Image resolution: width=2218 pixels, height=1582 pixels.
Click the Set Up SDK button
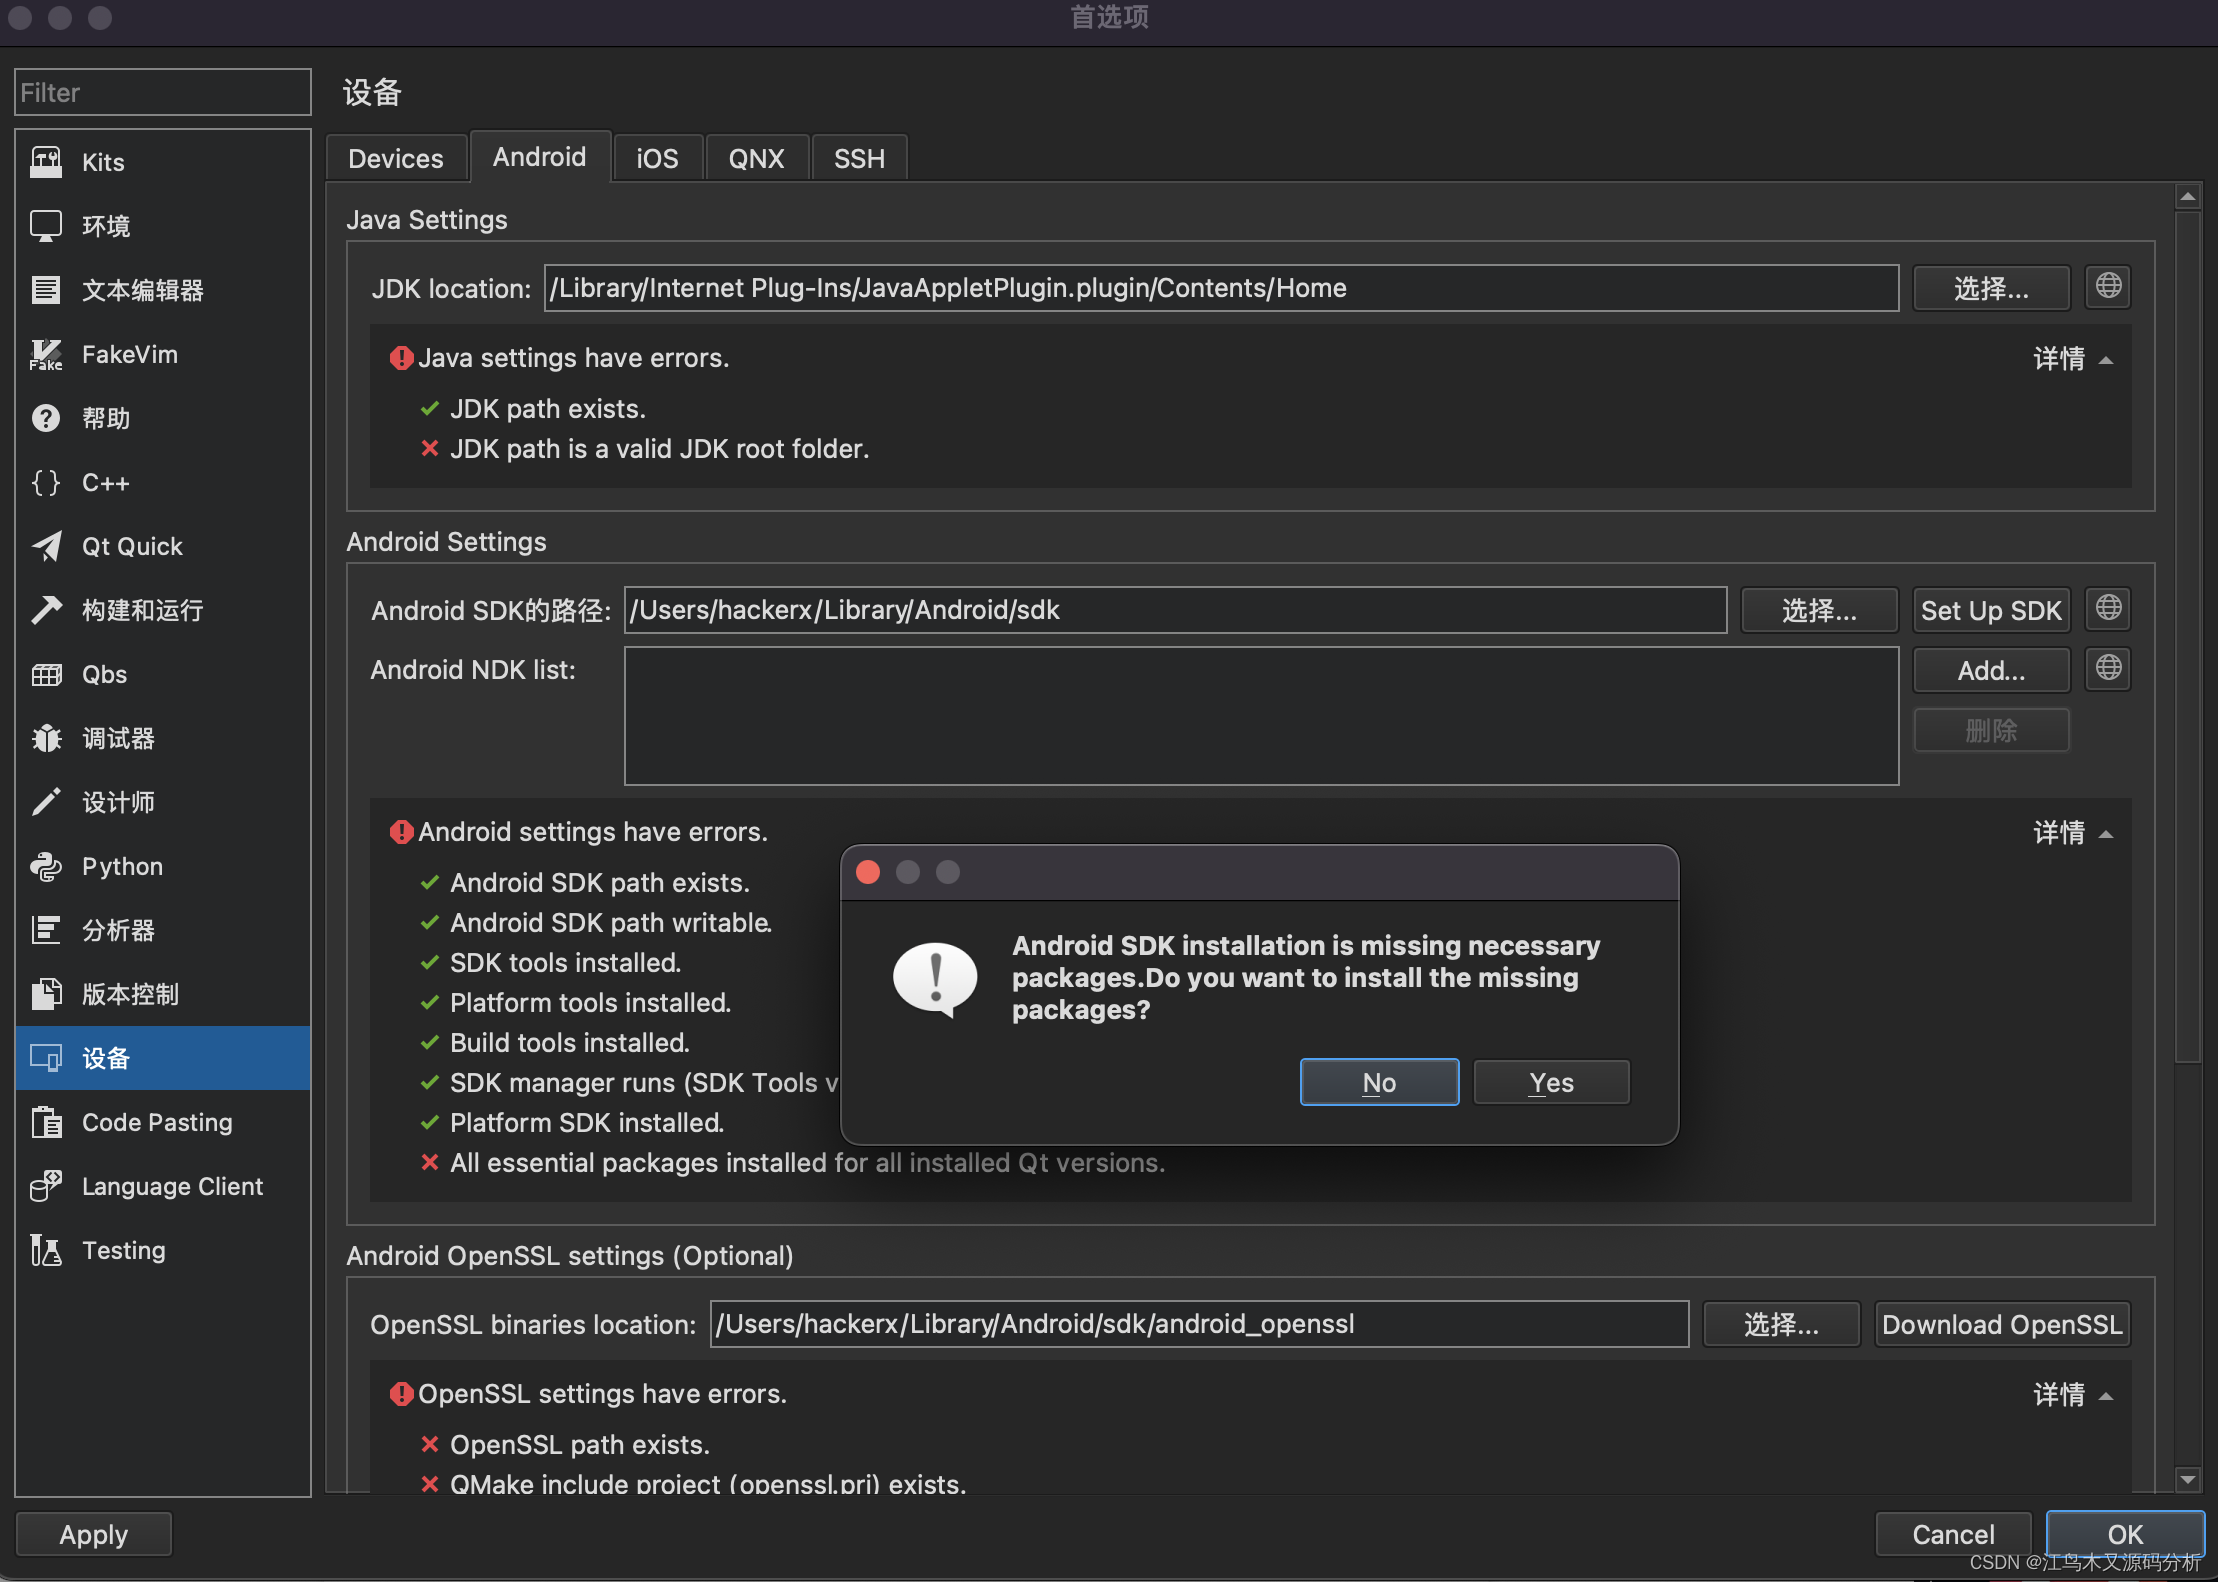1990,611
